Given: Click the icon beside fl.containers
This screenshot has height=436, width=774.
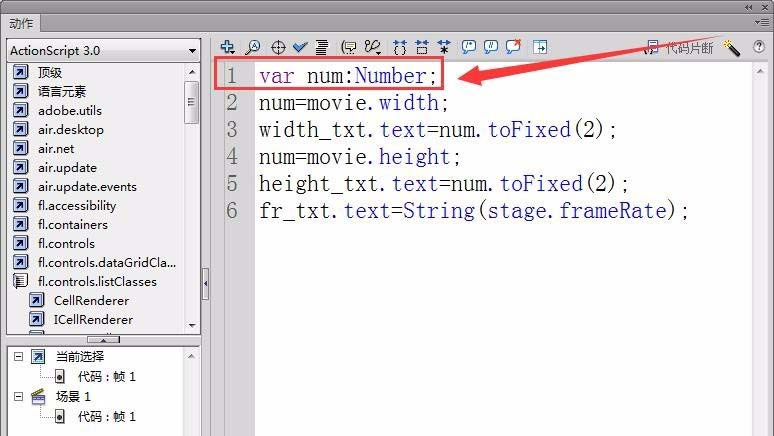Looking at the screenshot, I should tap(20, 224).
